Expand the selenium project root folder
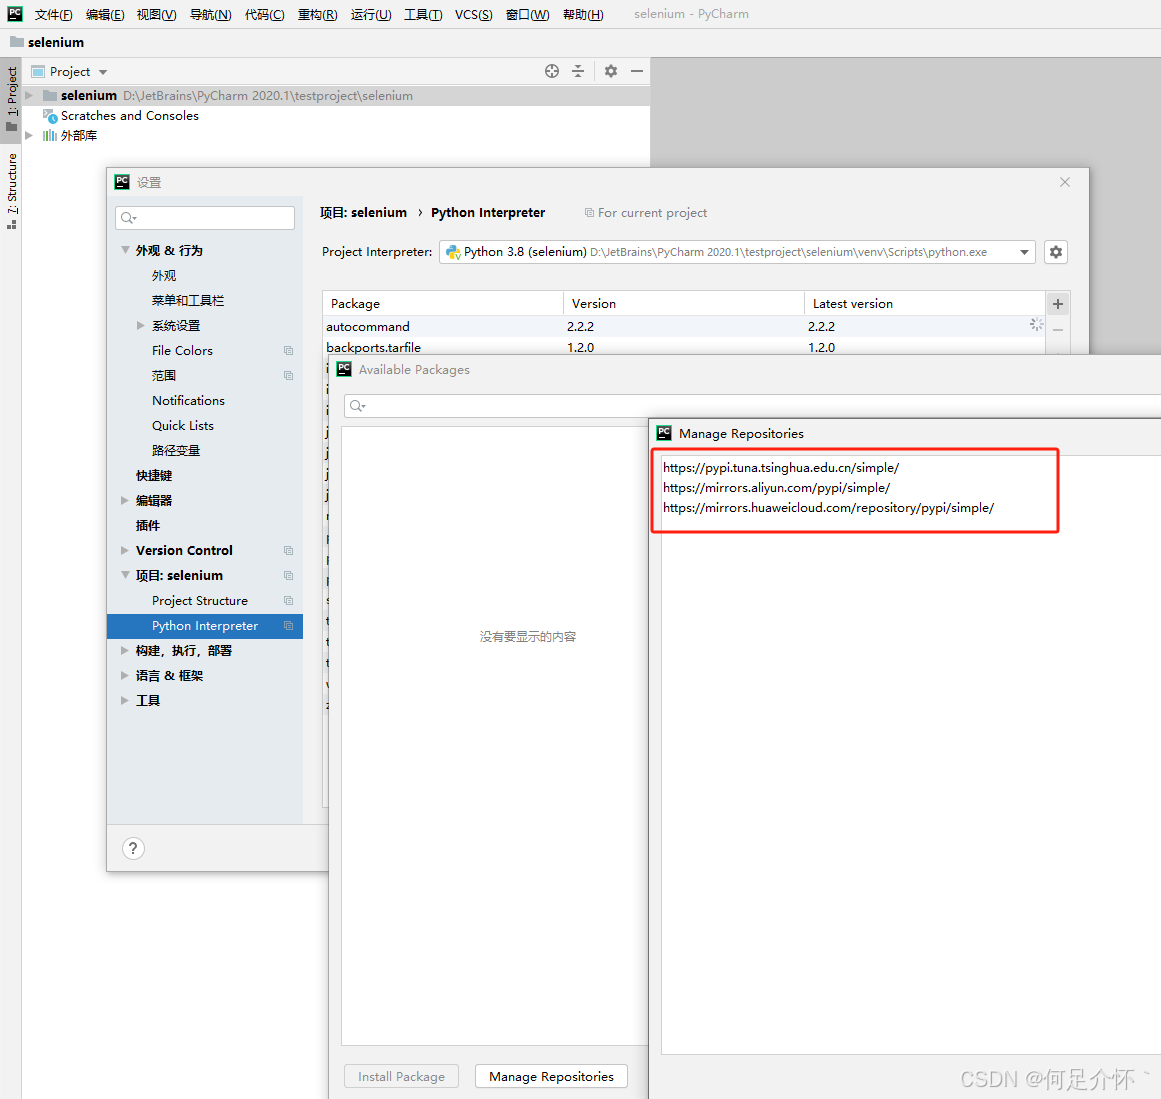 29,96
